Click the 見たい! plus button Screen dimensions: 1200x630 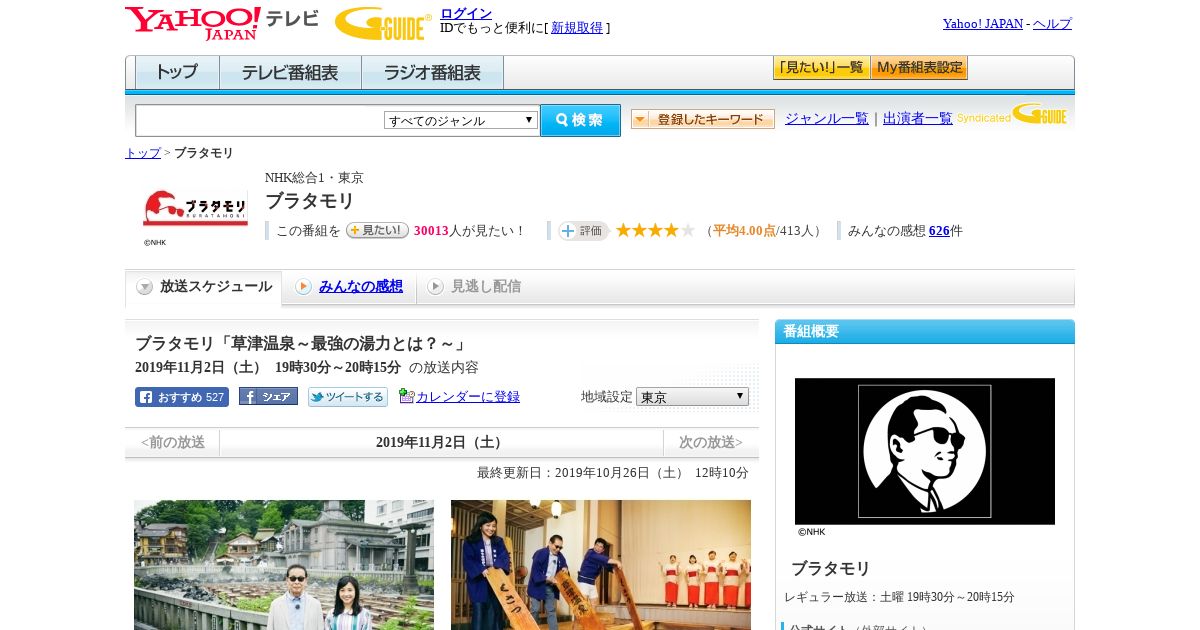coord(377,230)
